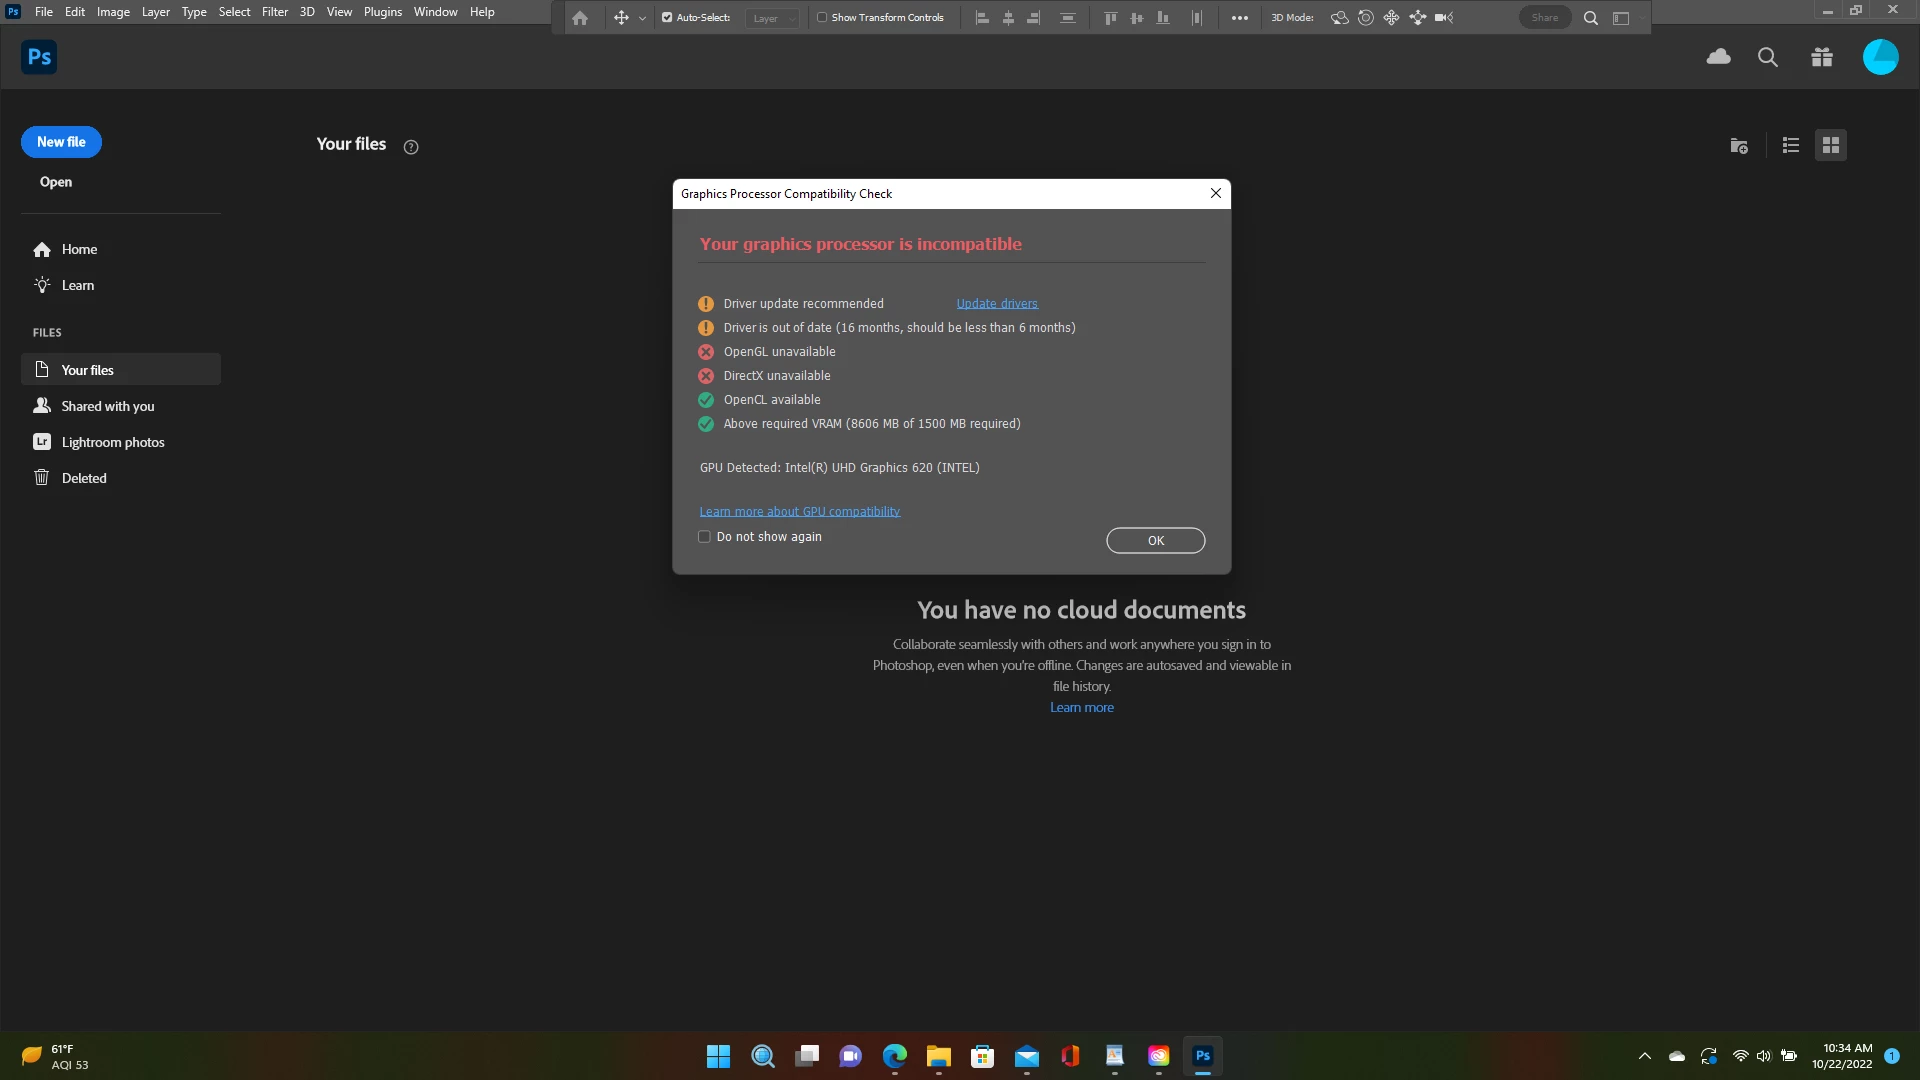The height and width of the screenshot is (1080, 1920).
Task: Show hidden system tray icons chevron
Action: 1644,1056
